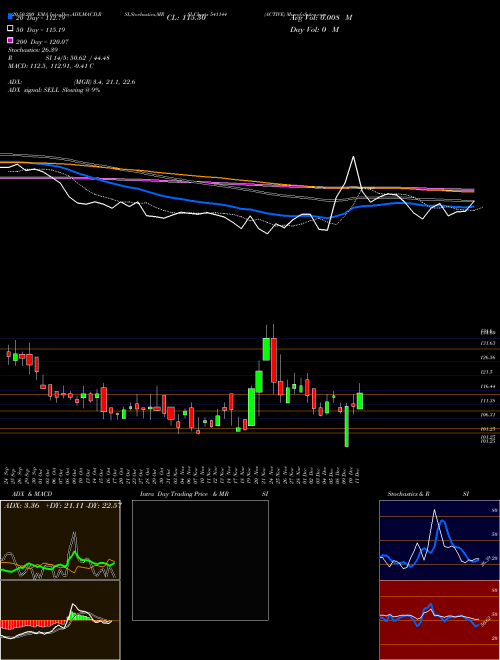500x660 pixels.
Task: Select the '200 Day - 120.97' legend text
Action: (42, 42)
